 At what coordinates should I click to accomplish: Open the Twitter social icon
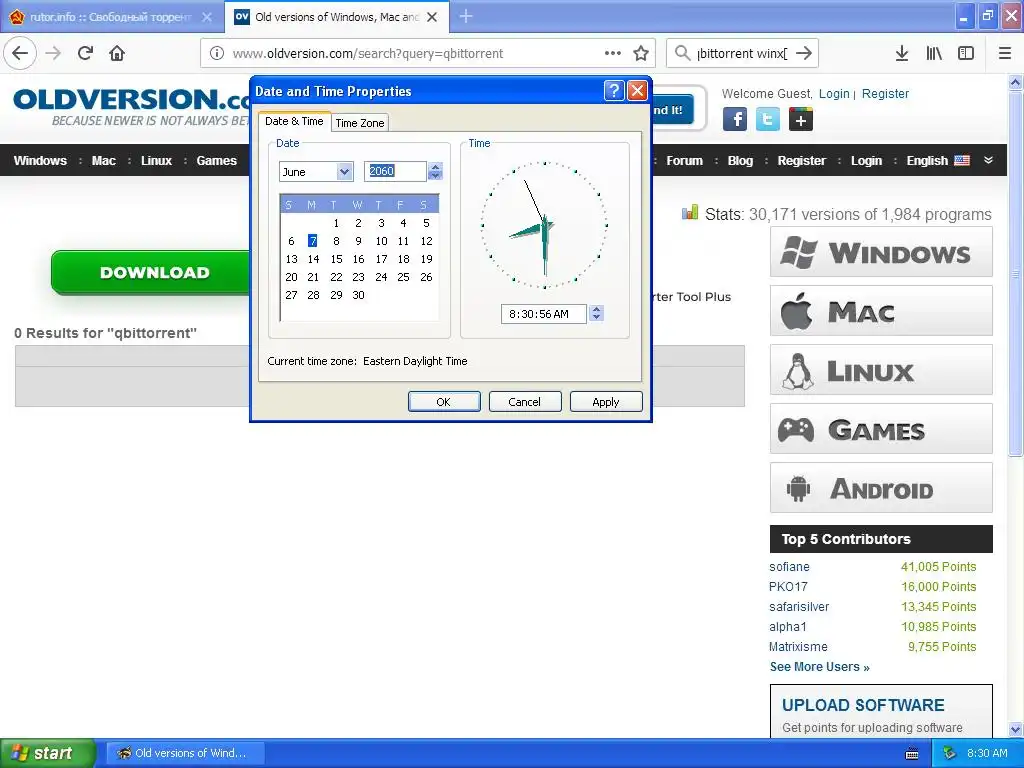(768, 119)
